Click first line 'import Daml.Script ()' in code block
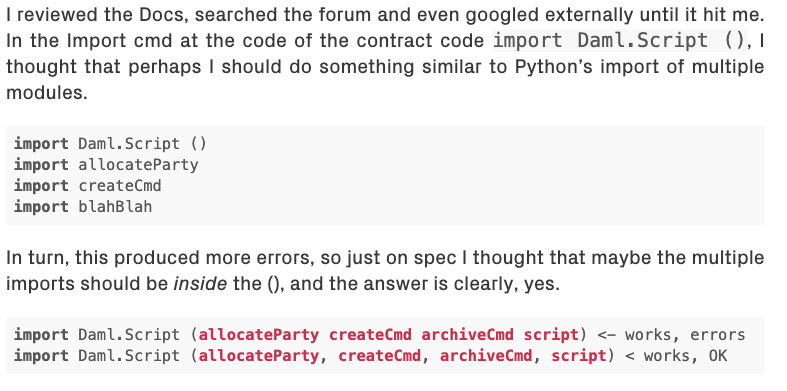Screen dimensions: 787x391 pos(110,144)
